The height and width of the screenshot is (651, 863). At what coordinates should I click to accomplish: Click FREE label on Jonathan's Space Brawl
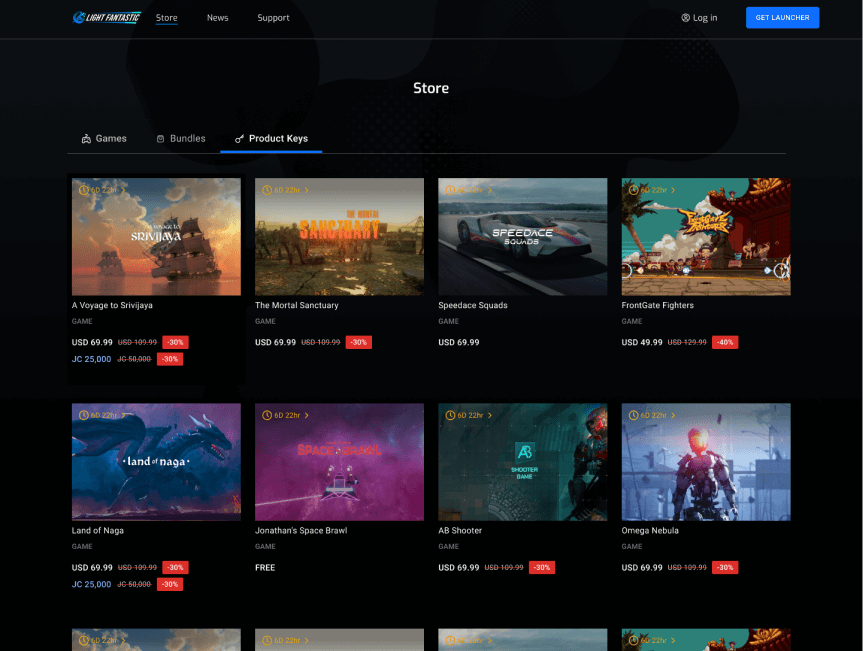[x=265, y=567]
